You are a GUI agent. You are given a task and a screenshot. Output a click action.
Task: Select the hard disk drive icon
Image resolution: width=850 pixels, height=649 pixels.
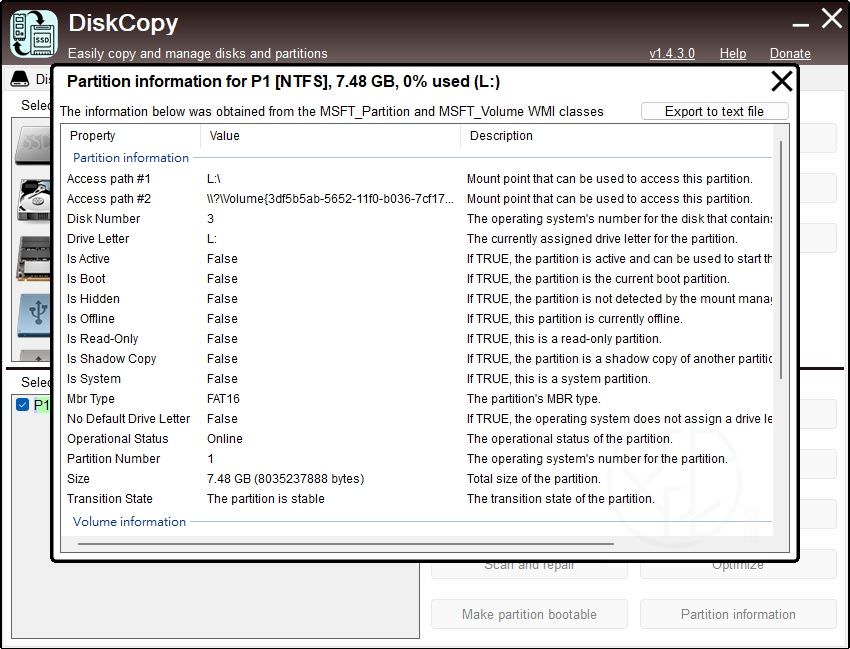click(33, 201)
